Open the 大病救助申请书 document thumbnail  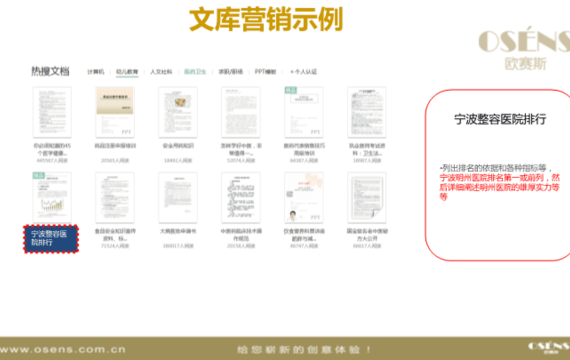(178, 197)
